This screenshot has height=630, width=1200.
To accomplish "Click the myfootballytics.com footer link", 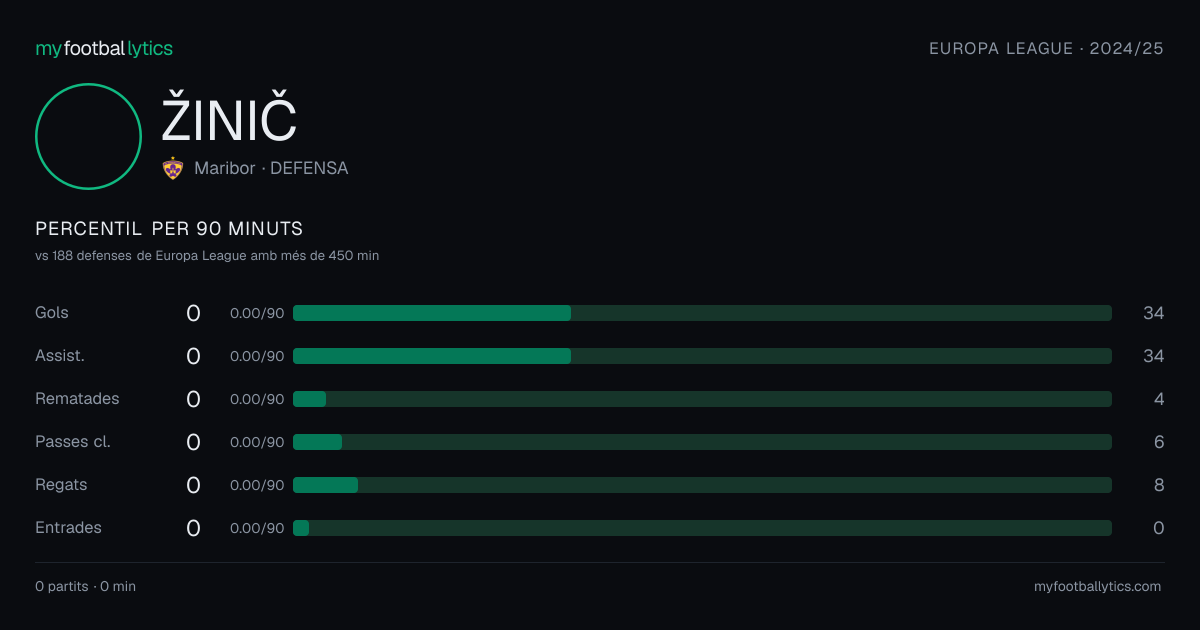I will (x=1097, y=587).
